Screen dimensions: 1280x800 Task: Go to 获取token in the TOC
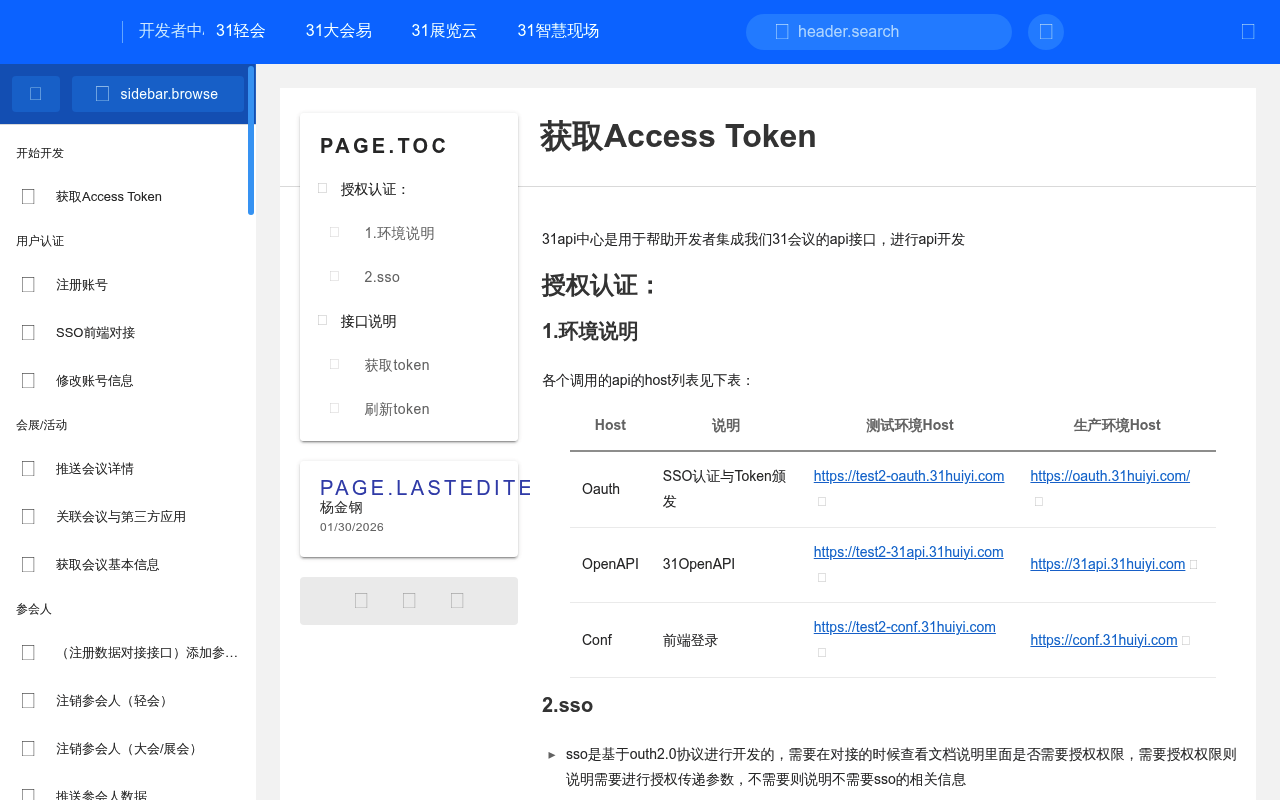(x=397, y=365)
